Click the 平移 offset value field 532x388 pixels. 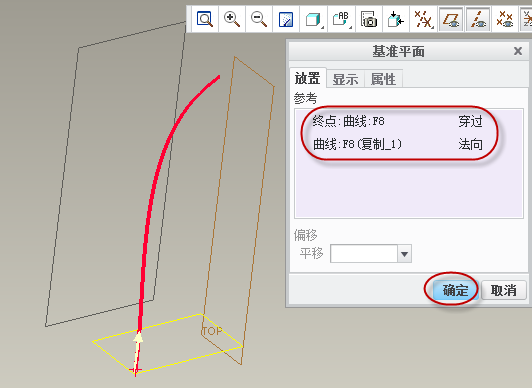click(x=364, y=254)
